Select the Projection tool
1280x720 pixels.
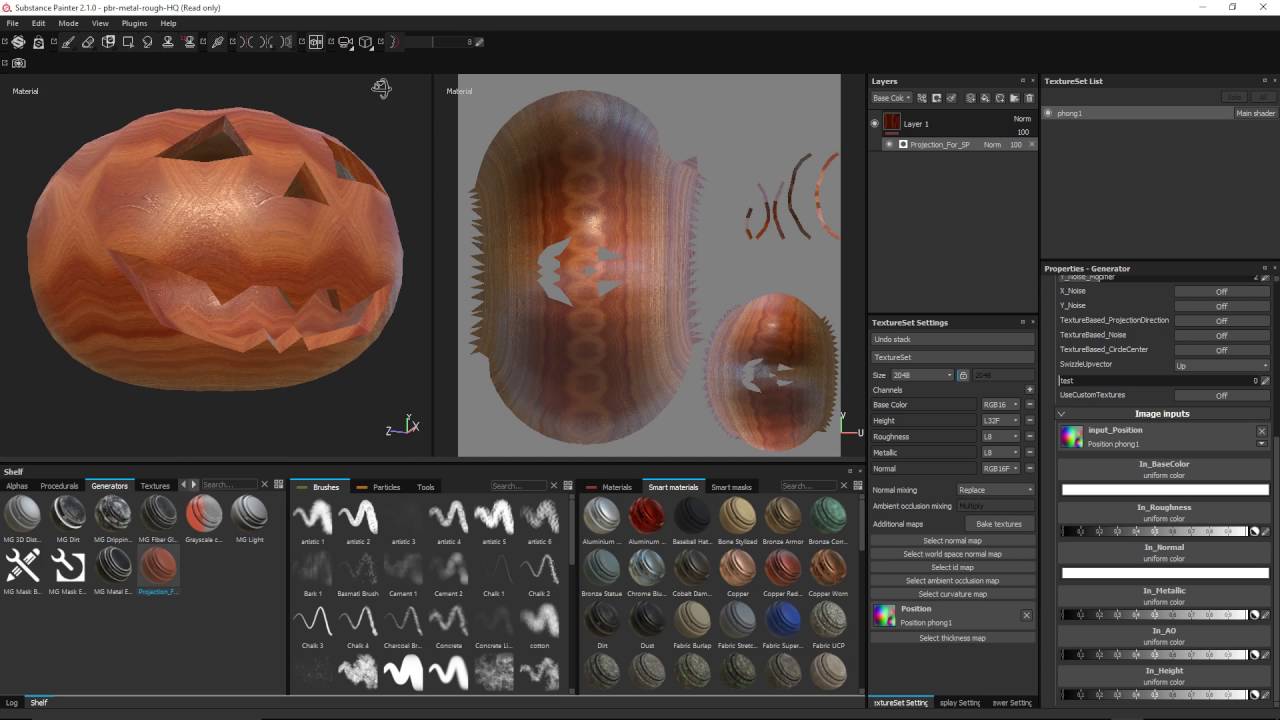click(108, 42)
